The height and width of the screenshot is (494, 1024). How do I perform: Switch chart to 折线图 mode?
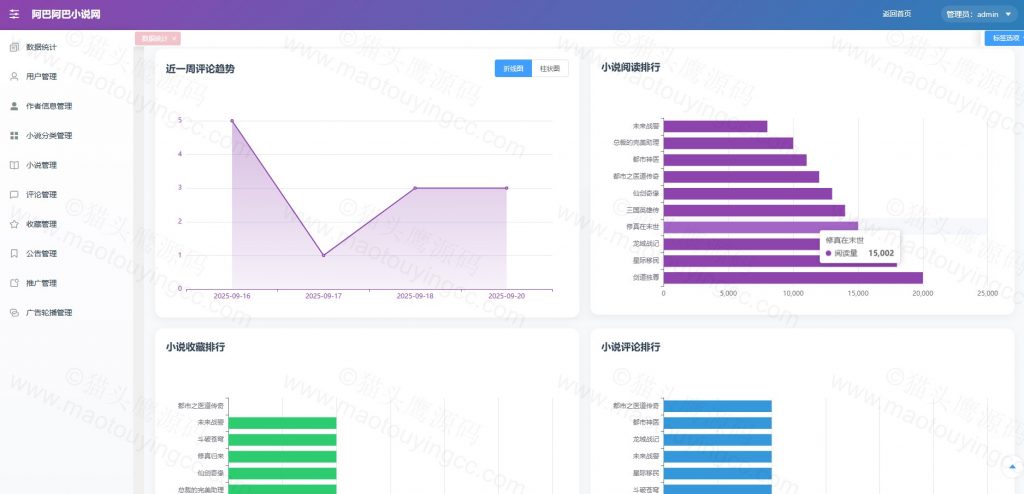point(513,68)
